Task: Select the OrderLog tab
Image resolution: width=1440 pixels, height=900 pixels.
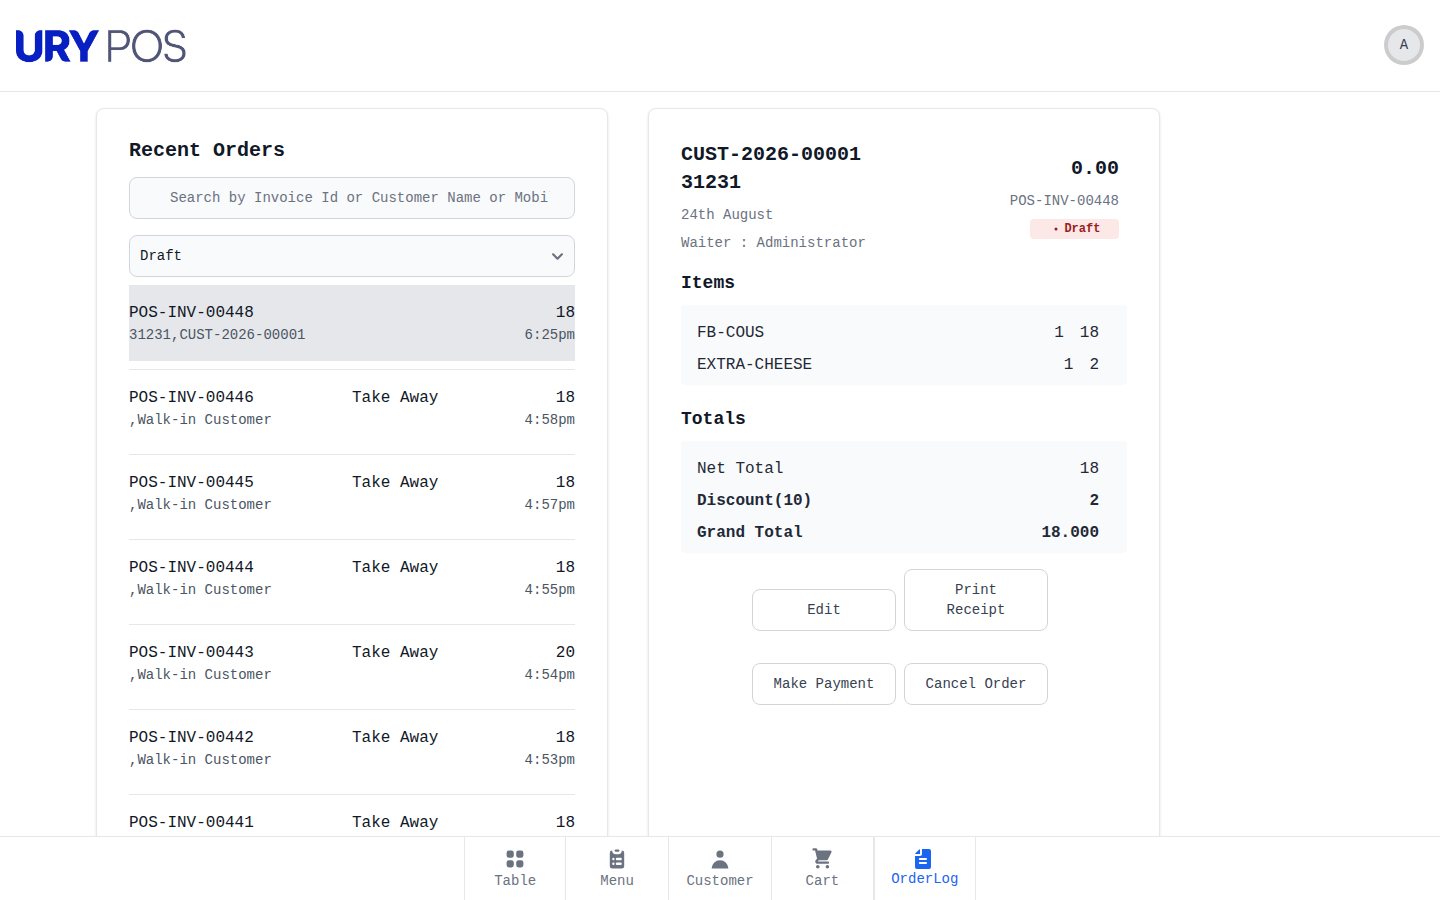Action: [925, 868]
